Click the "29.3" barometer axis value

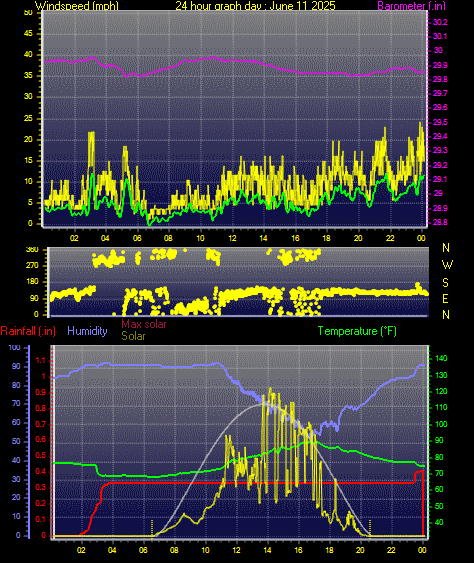440,150
